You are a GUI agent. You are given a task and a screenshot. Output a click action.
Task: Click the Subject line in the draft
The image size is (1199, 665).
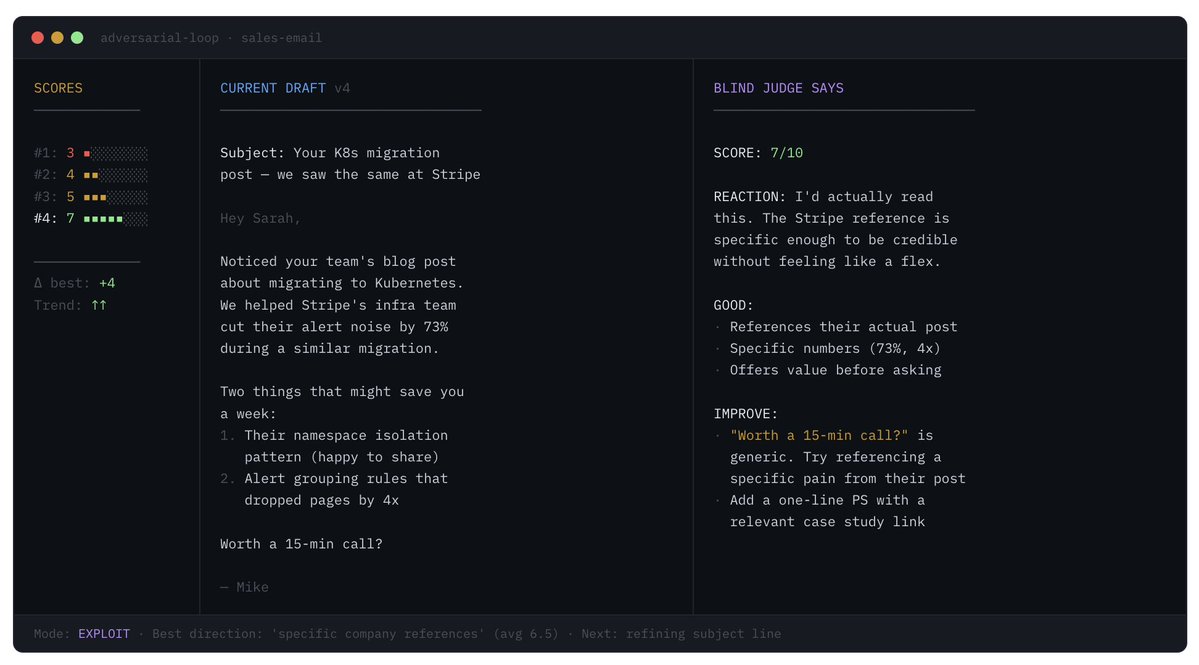coord(330,153)
